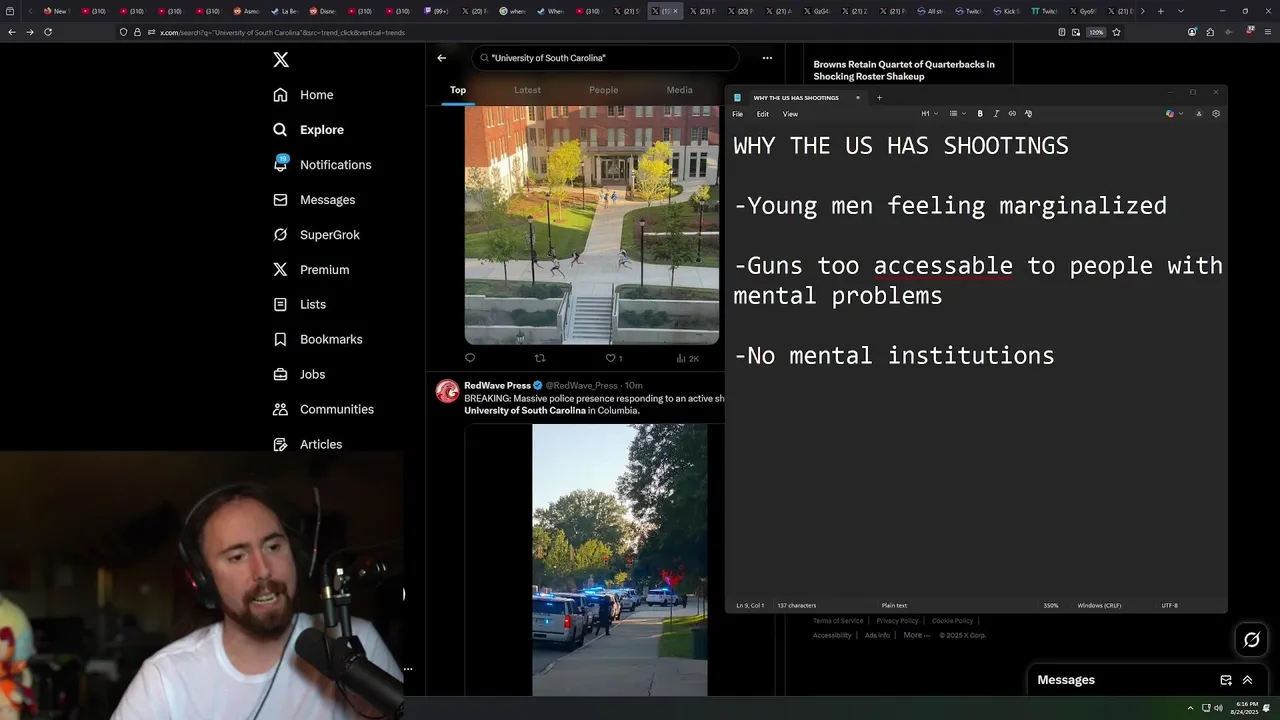Bookmark this page with the star icon
Image resolution: width=1280 pixels, height=720 pixels.
pos(1116,32)
